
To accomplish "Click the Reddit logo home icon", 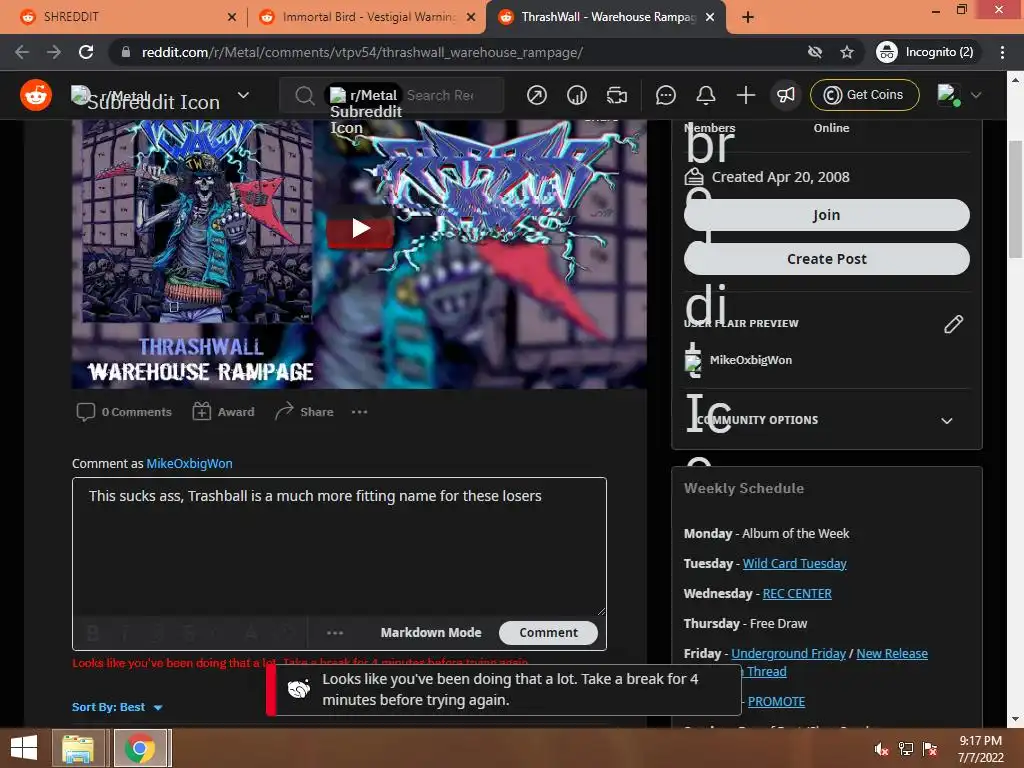I will pos(36,95).
